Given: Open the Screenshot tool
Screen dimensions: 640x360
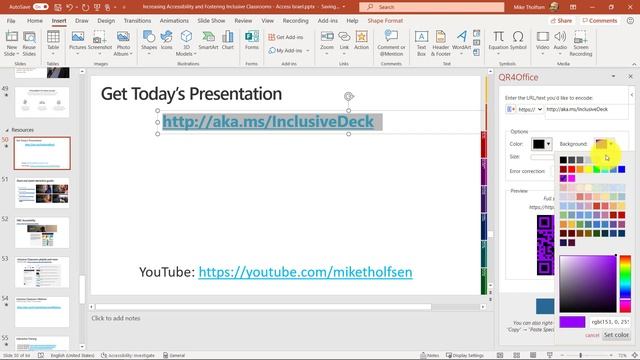Looking at the screenshot, I should [x=100, y=41].
